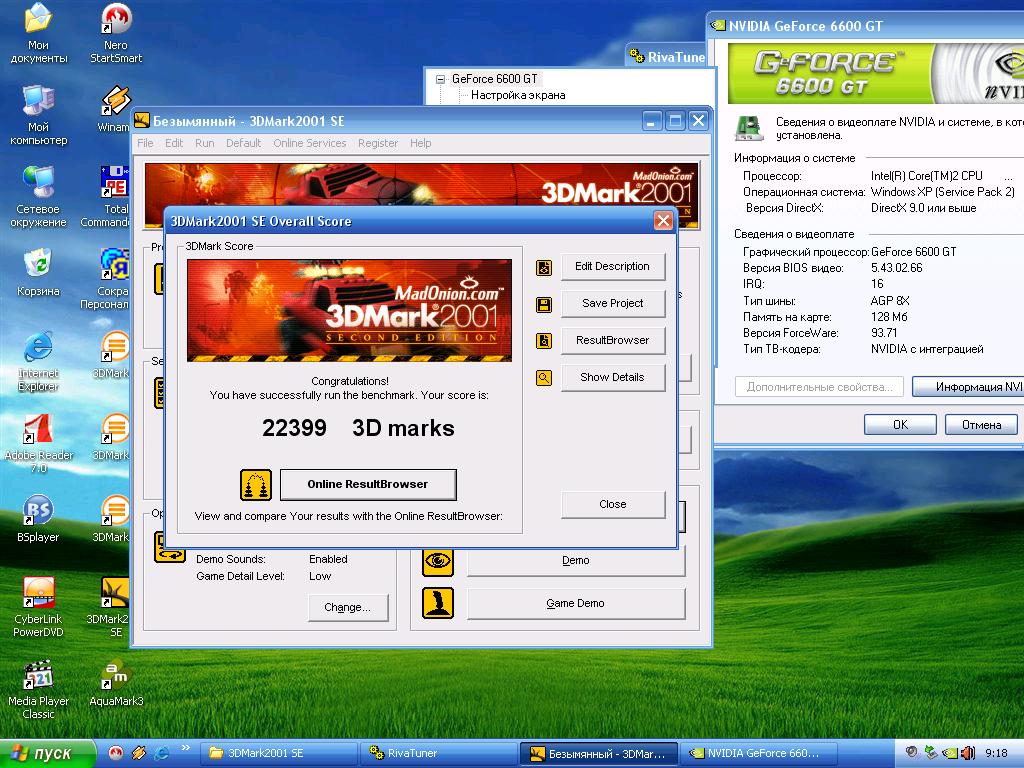The height and width of the screenshot is (768, 1024).
Task: Click the ResultBrowser button
Action: (613, 340)
